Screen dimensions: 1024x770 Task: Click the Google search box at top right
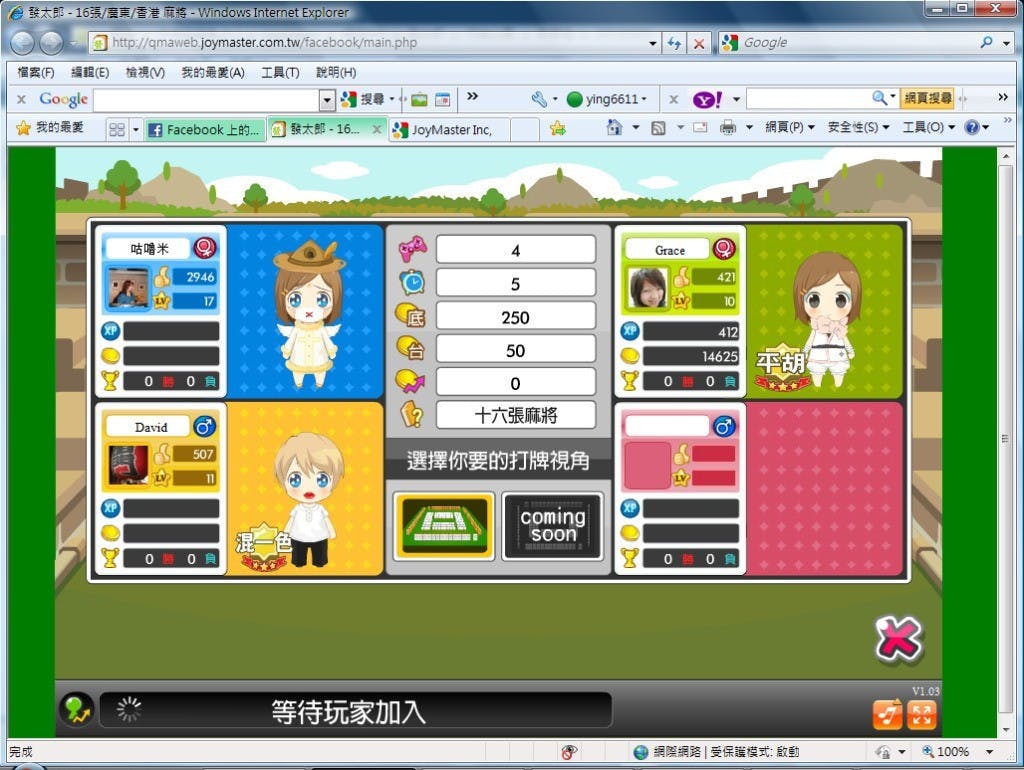point(856,43)
